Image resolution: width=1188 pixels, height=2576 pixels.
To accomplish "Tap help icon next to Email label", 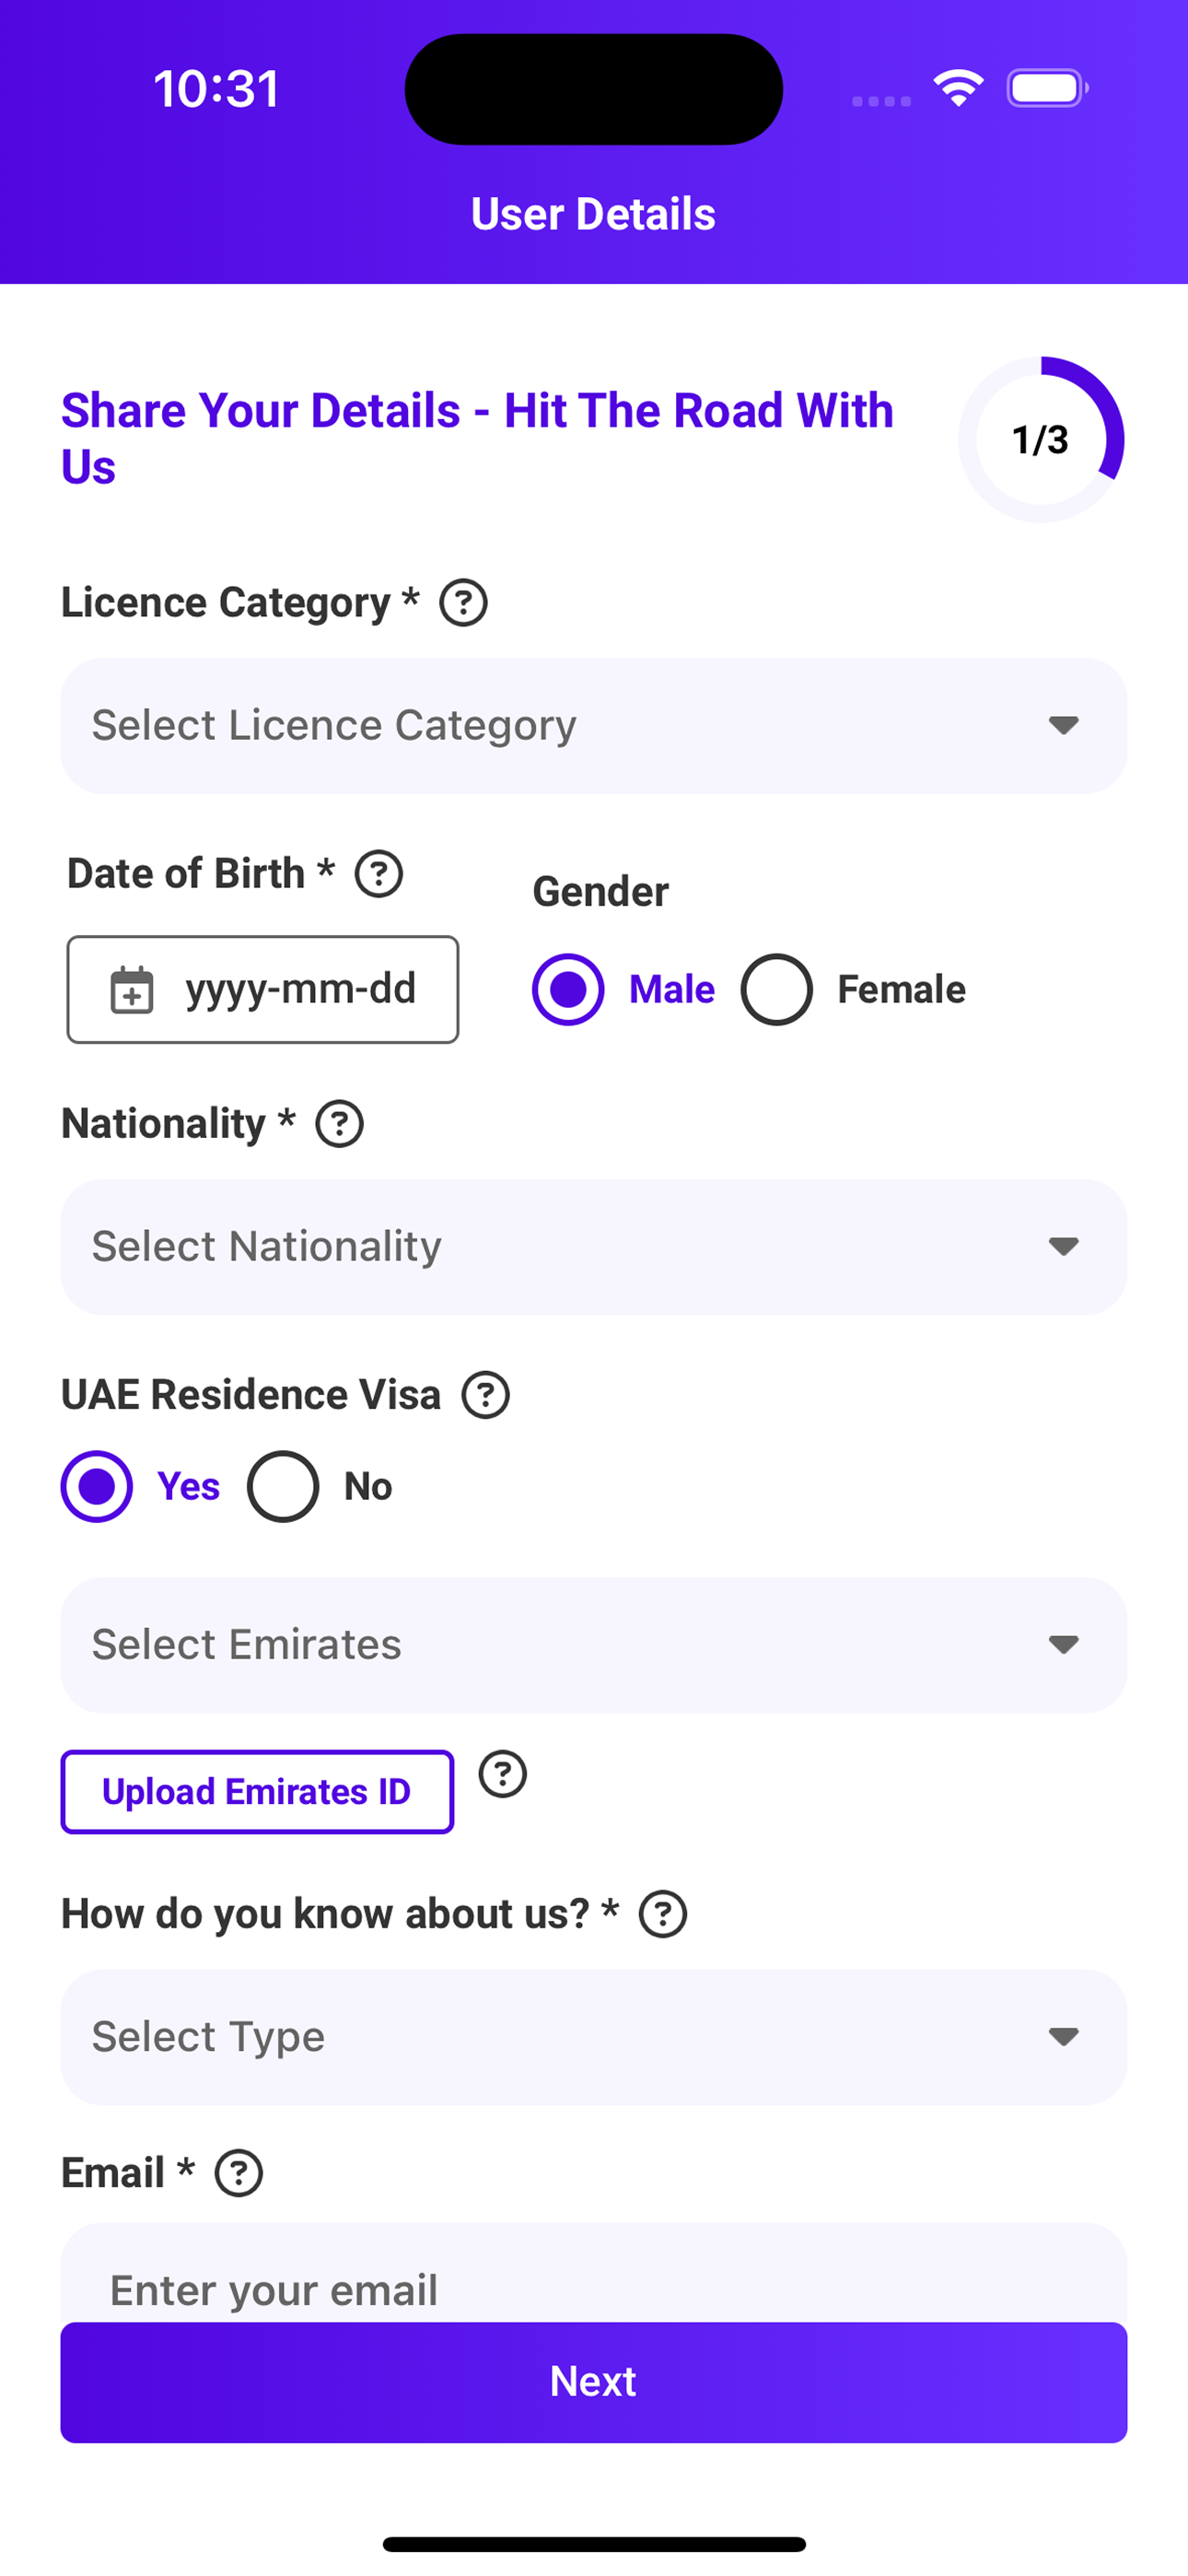I will (239, 2174).
